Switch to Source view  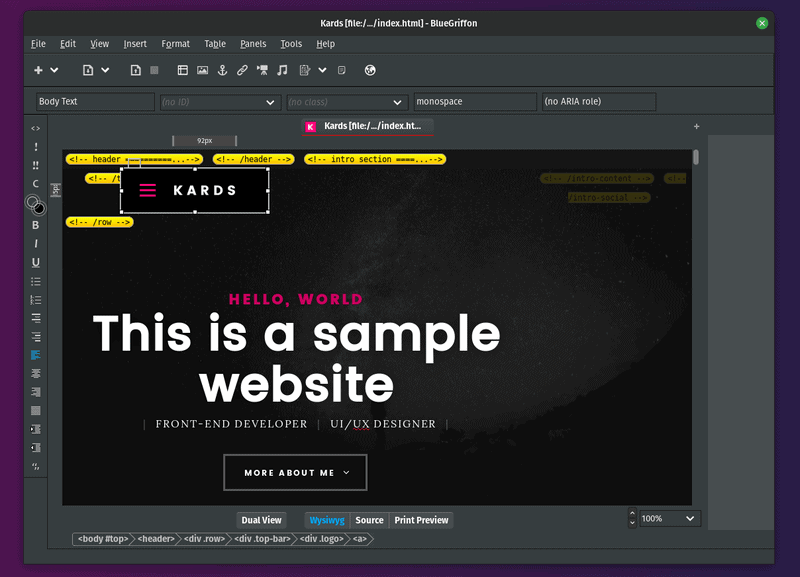pyautogui.click(x=369, y=520)
